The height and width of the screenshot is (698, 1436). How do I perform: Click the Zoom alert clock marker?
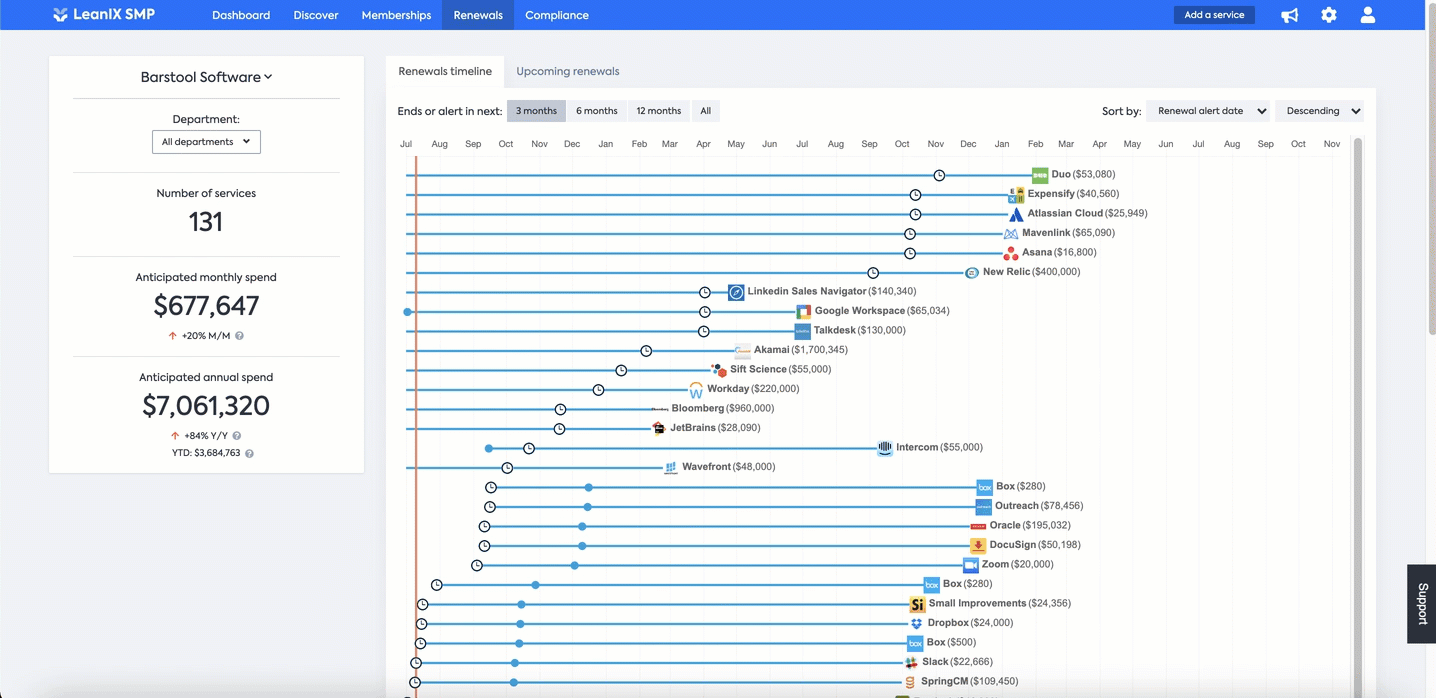pyautogui.click(x=477, y=566)
